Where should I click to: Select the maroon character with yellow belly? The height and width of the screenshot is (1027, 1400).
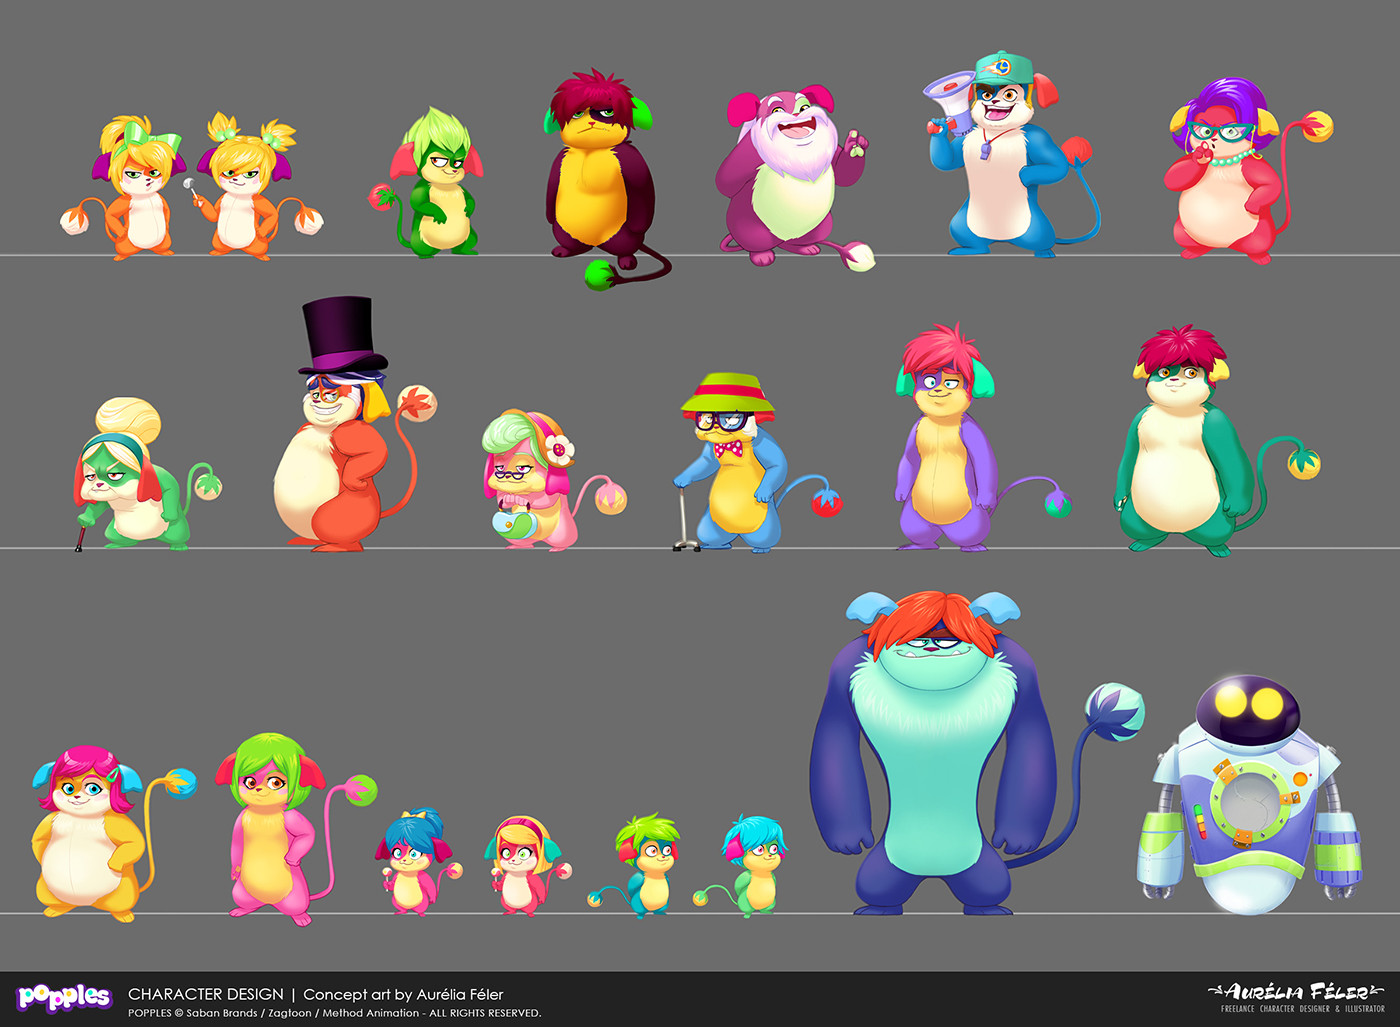603,180
